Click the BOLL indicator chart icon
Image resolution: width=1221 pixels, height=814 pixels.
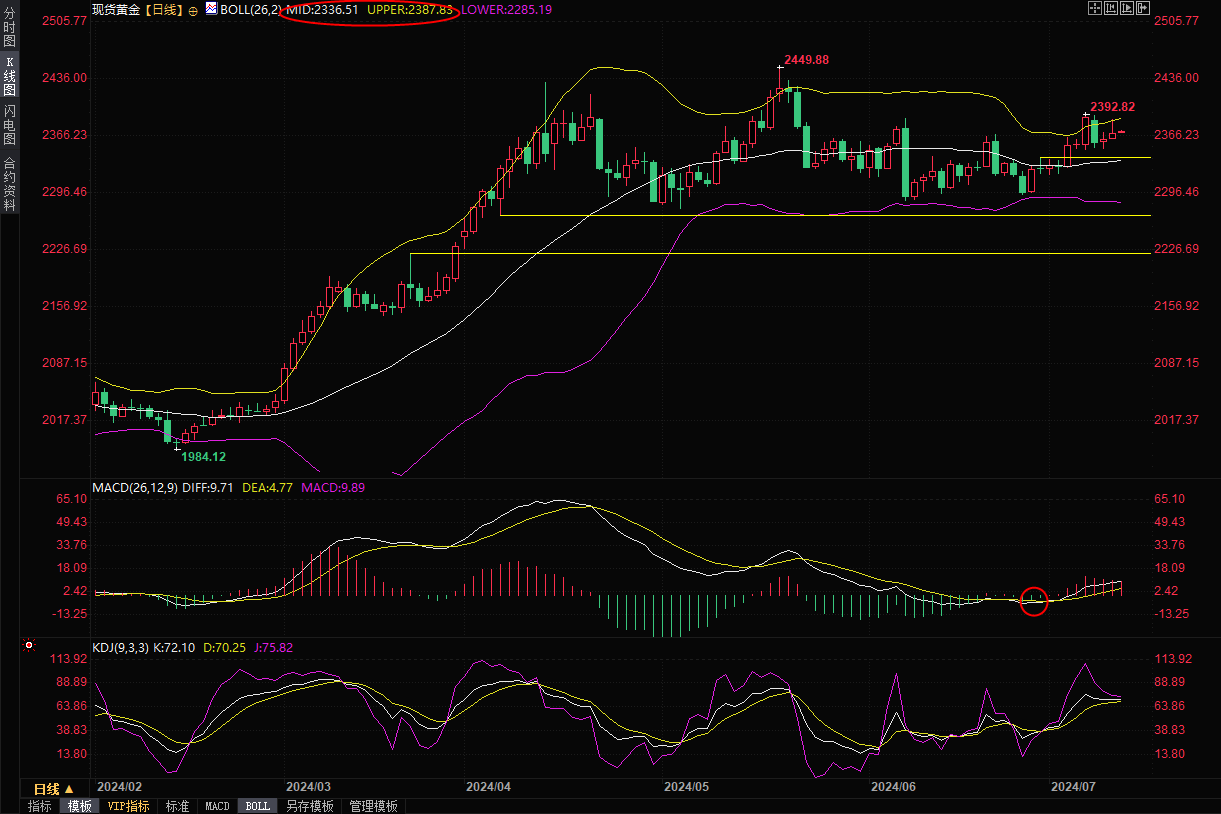(x=211, y=8)
